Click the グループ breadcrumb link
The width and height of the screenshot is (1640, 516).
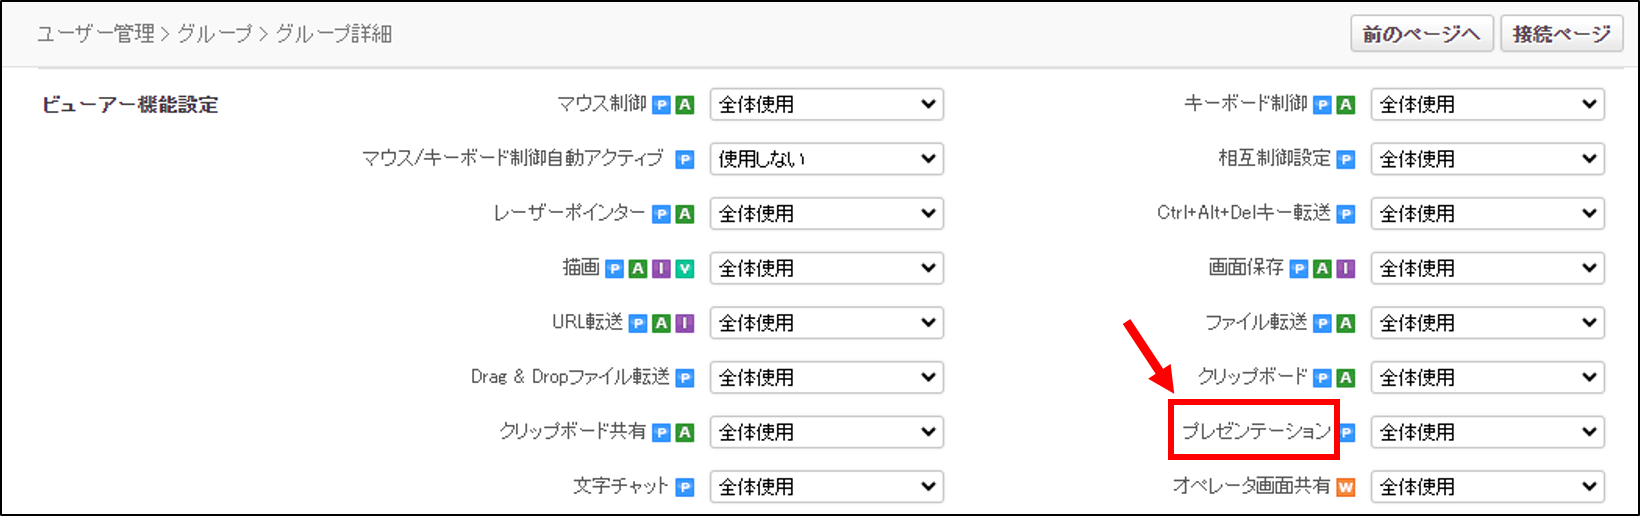(x=215, y=34)
